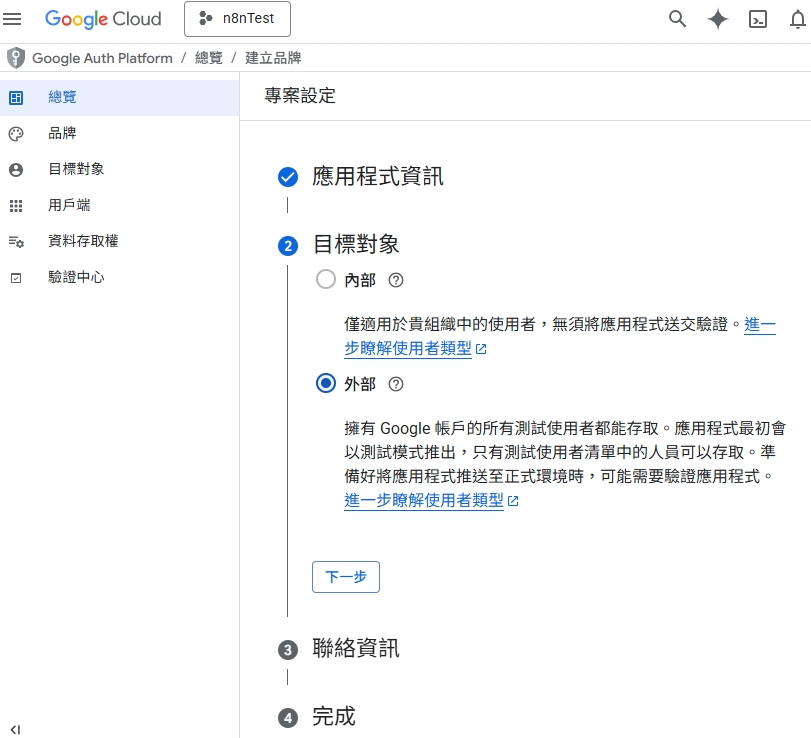Open 進一步瞭解使用者類型 link under 外部

pos(424,500)
